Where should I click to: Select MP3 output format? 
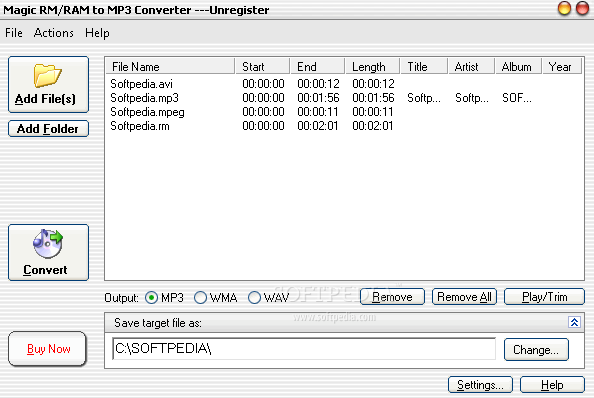coord(151,298)
